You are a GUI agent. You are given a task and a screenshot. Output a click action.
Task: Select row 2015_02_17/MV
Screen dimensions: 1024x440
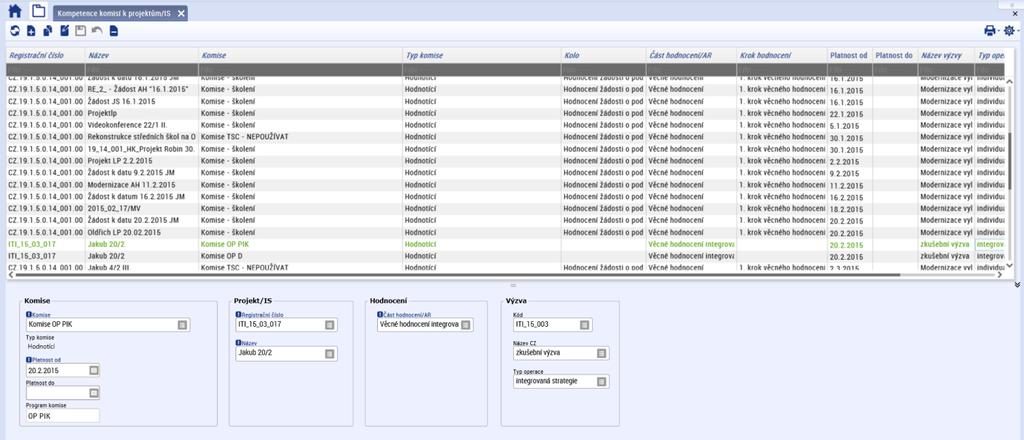pyautogui.click(x=507, y=208)
